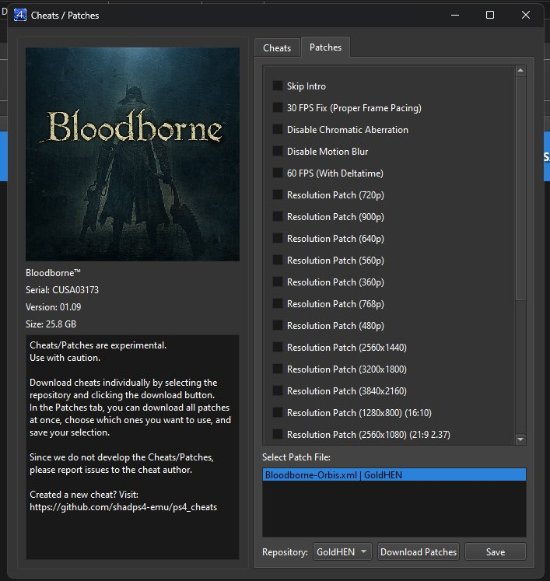Viewport: 550px width, 581px height.
Task: Click the scroll down arrow of patch list
Action: pos(520,439)
